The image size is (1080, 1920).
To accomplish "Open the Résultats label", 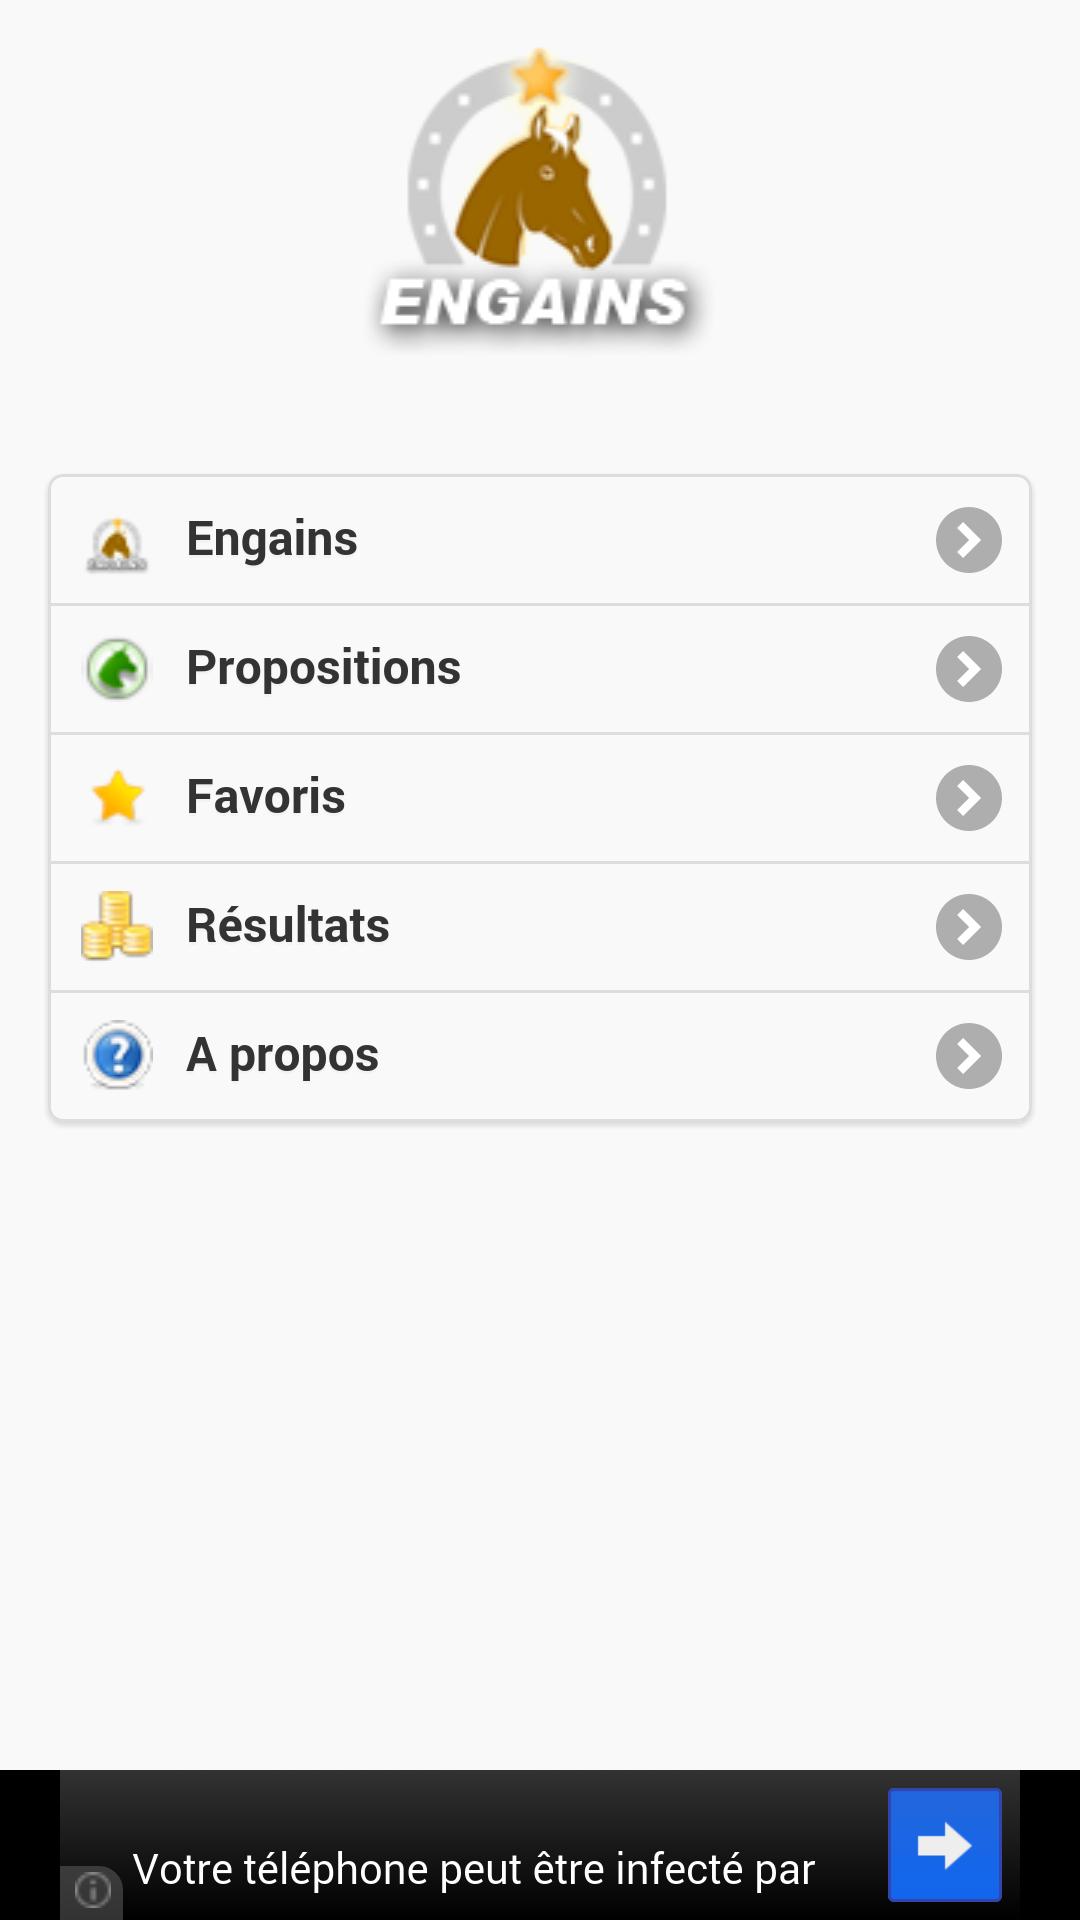I will coord(288,926).
